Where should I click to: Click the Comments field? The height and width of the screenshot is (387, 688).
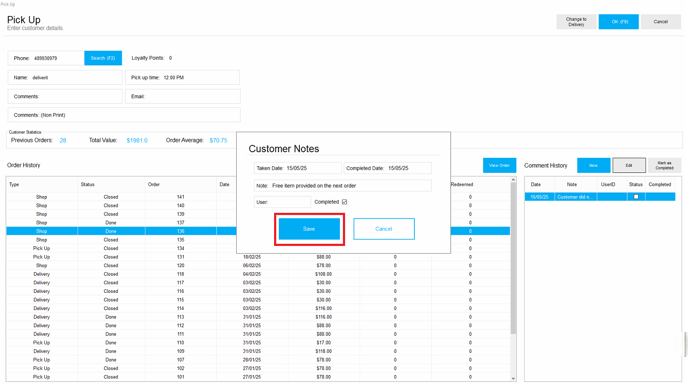click(65, 97)
